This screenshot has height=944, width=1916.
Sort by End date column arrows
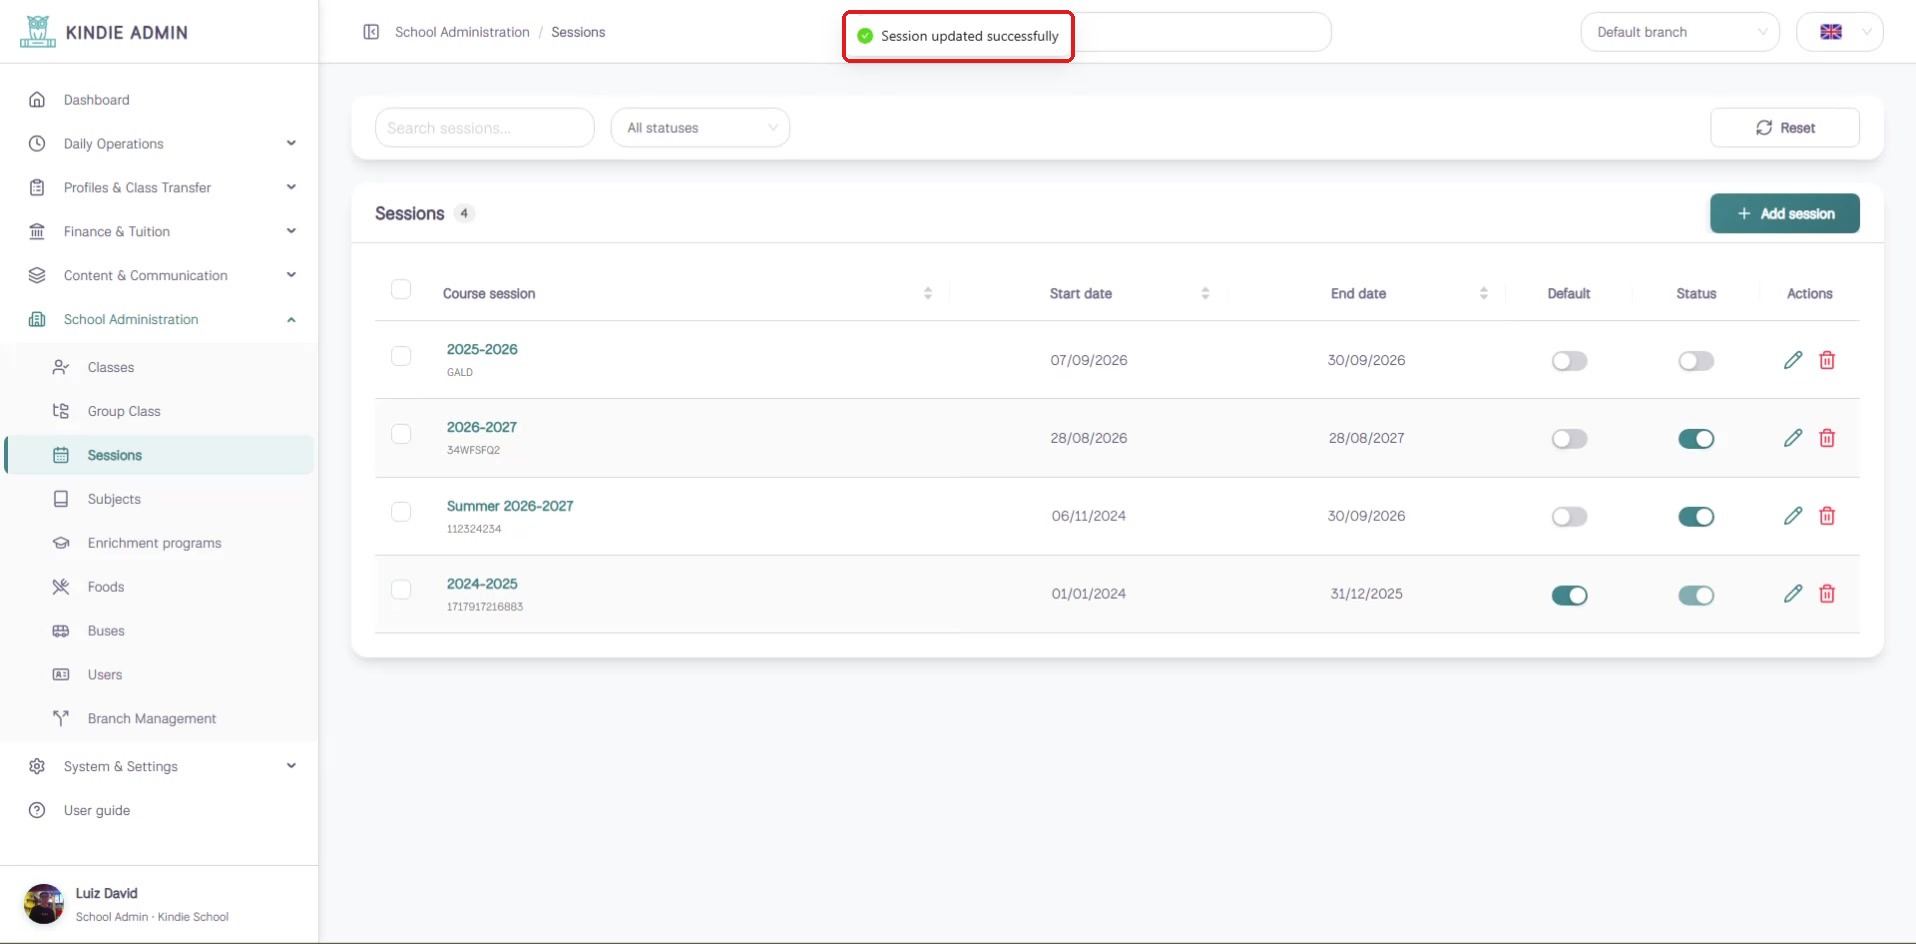coord(1483,293)
